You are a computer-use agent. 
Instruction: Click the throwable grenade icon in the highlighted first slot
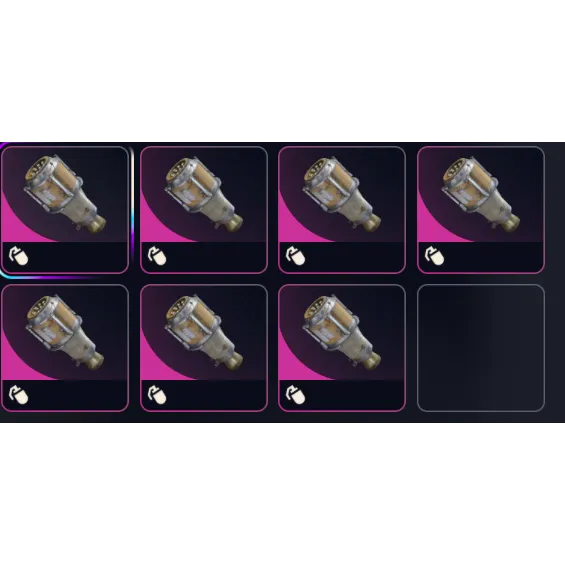click(18, 256)
